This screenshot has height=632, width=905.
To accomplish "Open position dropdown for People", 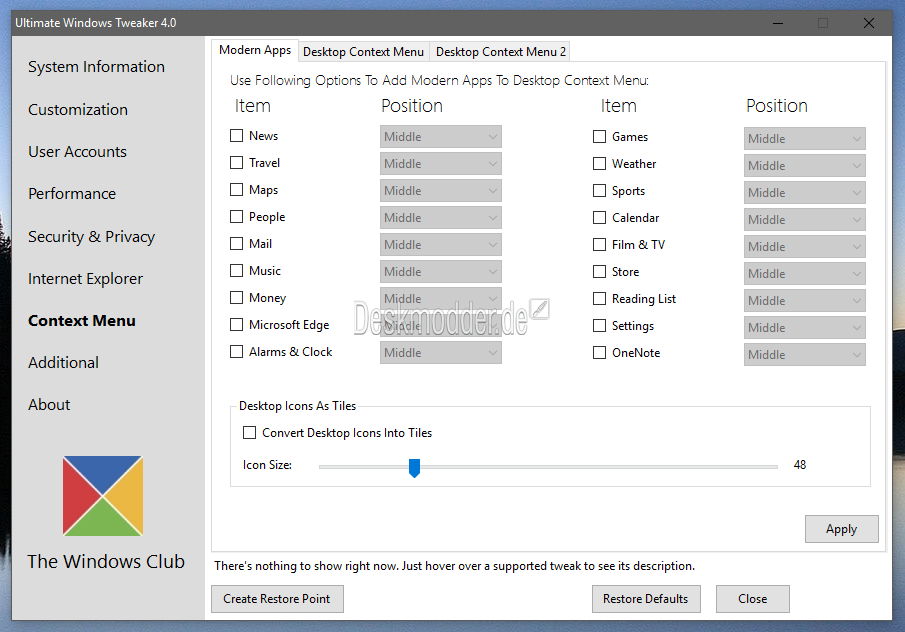I will click(x=441, y=218).
